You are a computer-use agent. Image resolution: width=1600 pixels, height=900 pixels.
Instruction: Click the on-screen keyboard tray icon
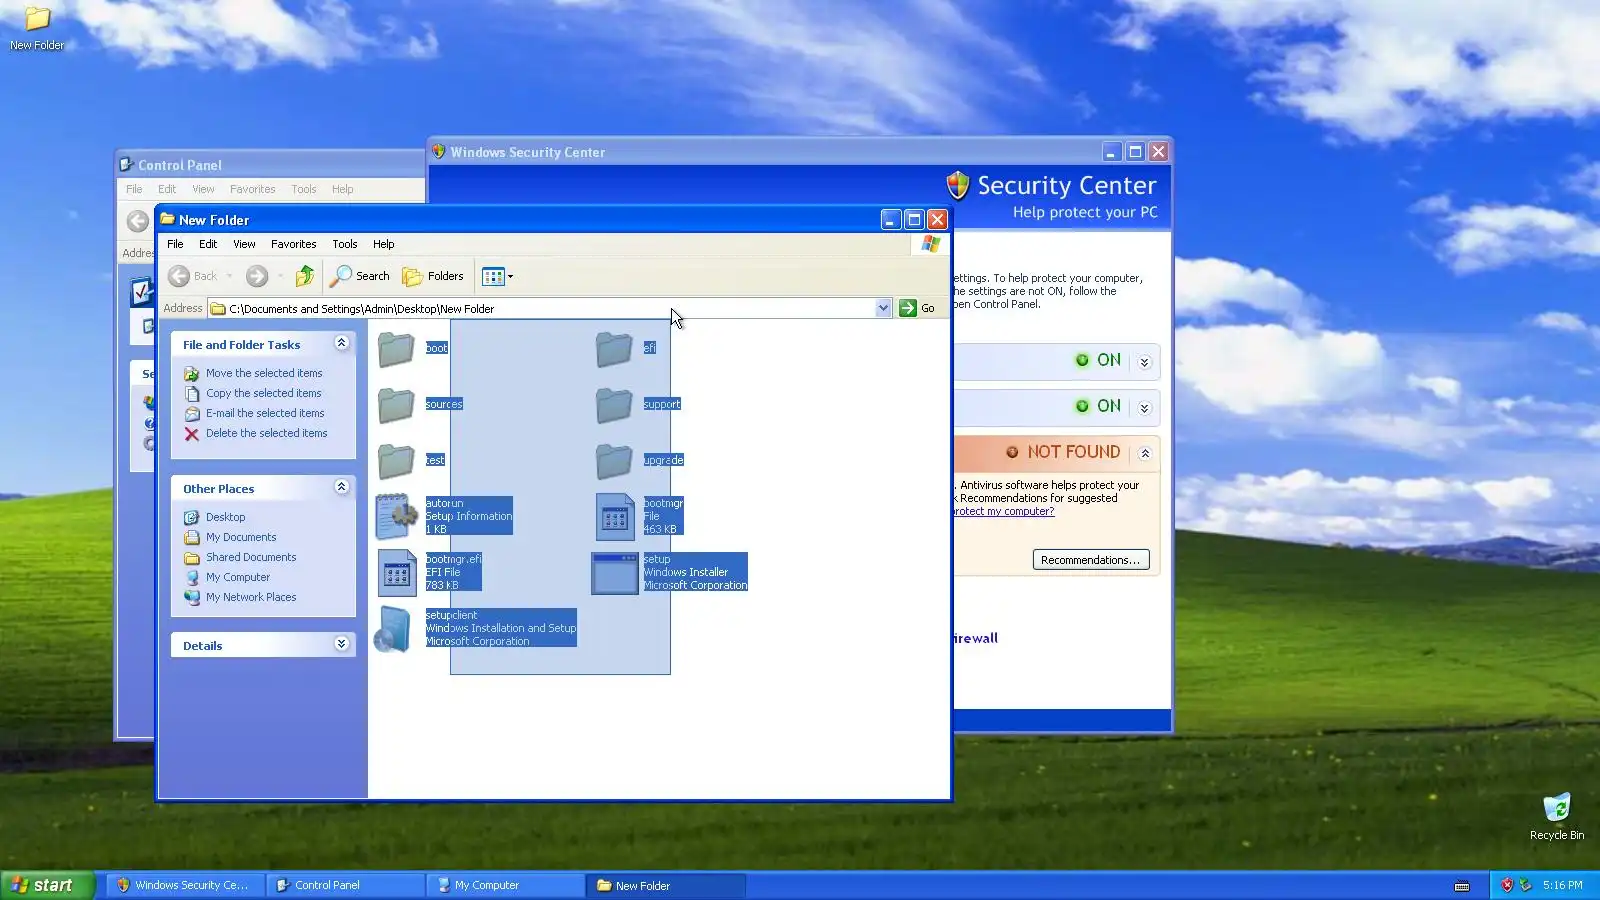point(1462,886)
